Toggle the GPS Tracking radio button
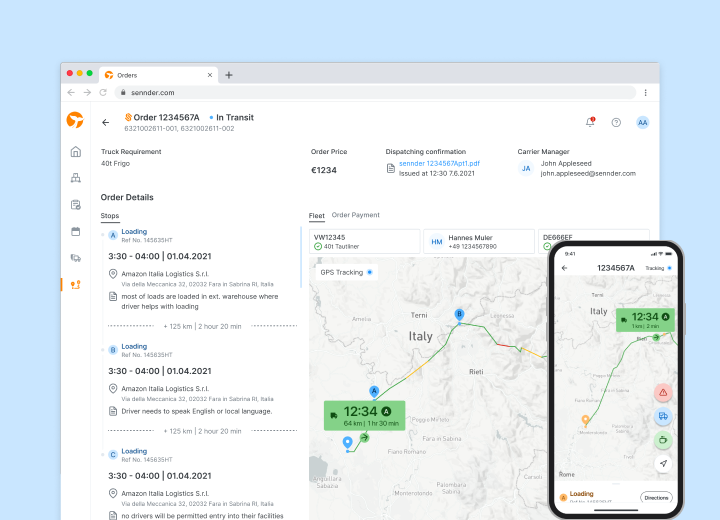 pos(369,272)
